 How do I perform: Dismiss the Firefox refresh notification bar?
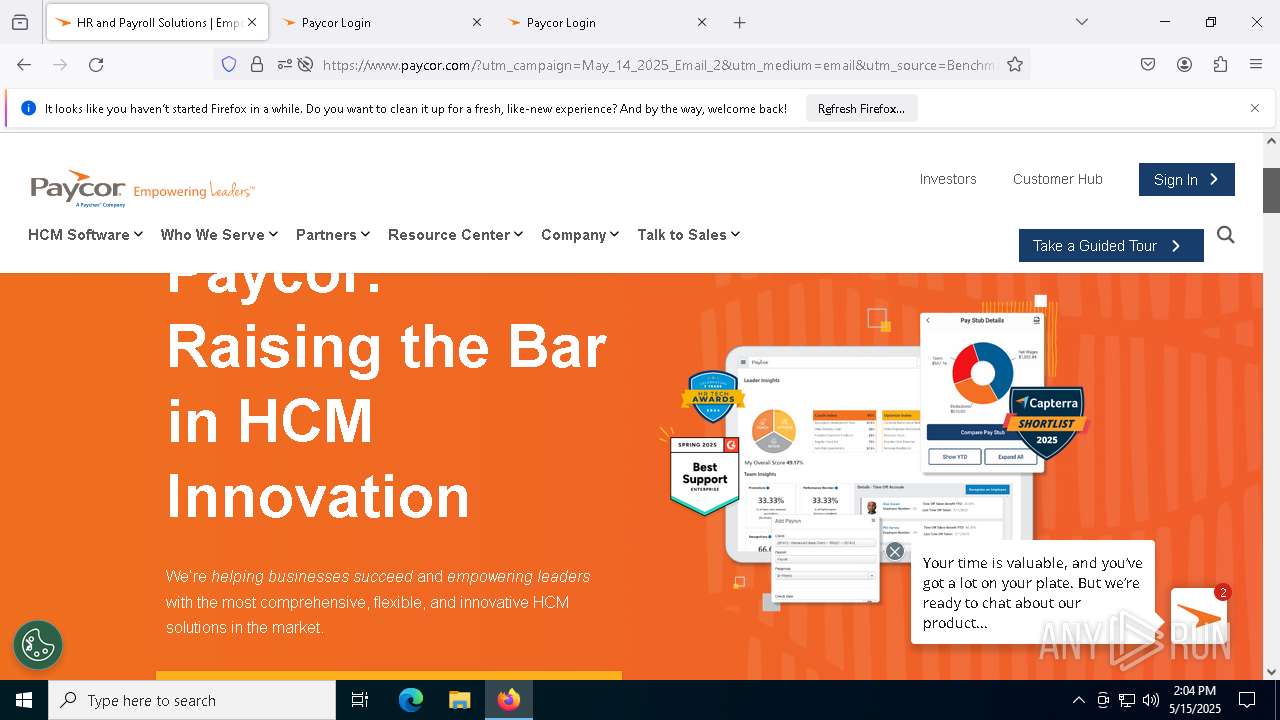click(x=1255, y=108)
